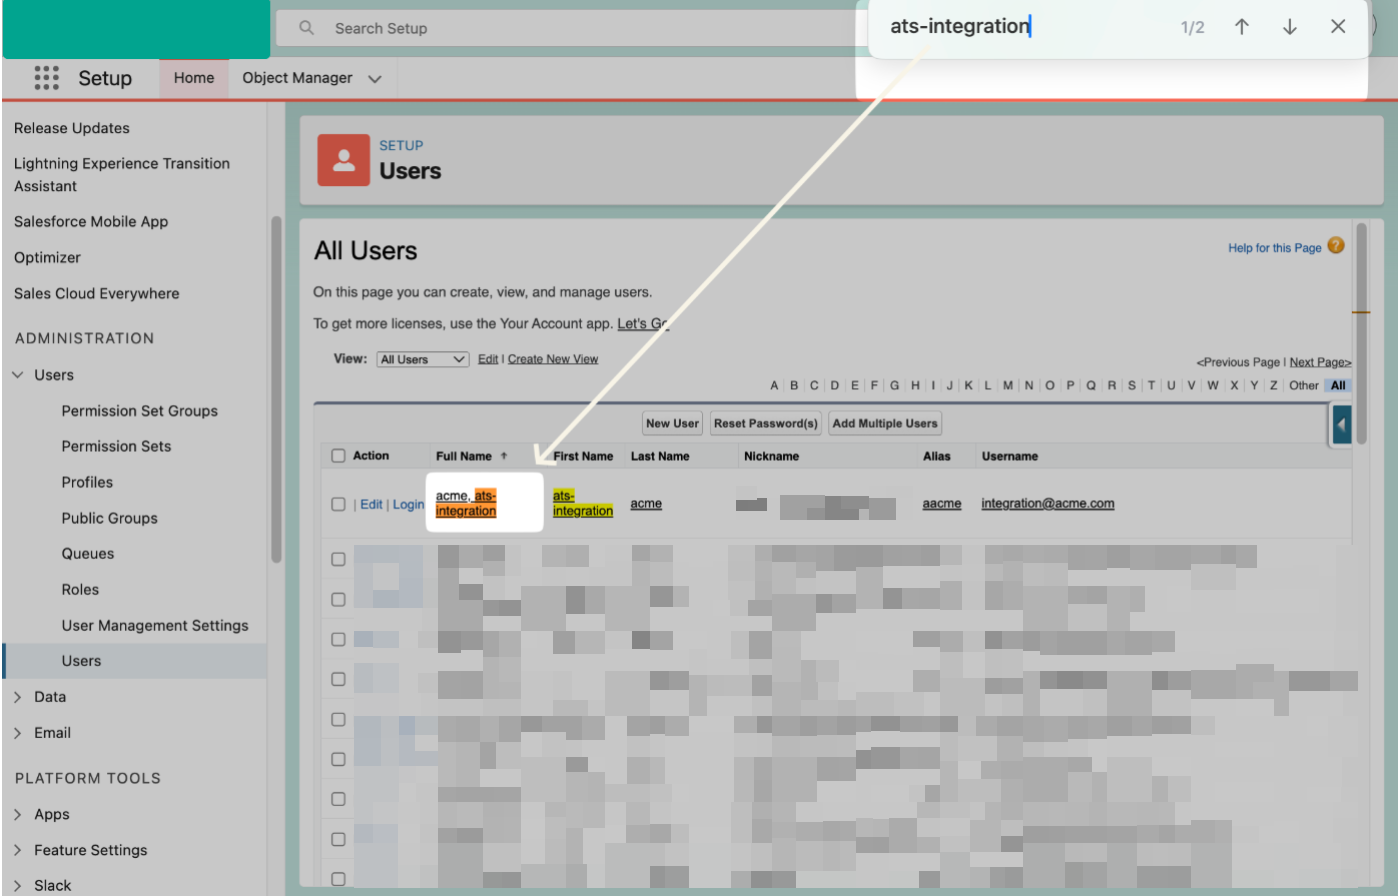Open Salesforce Mobile App setup

[91, 222]
